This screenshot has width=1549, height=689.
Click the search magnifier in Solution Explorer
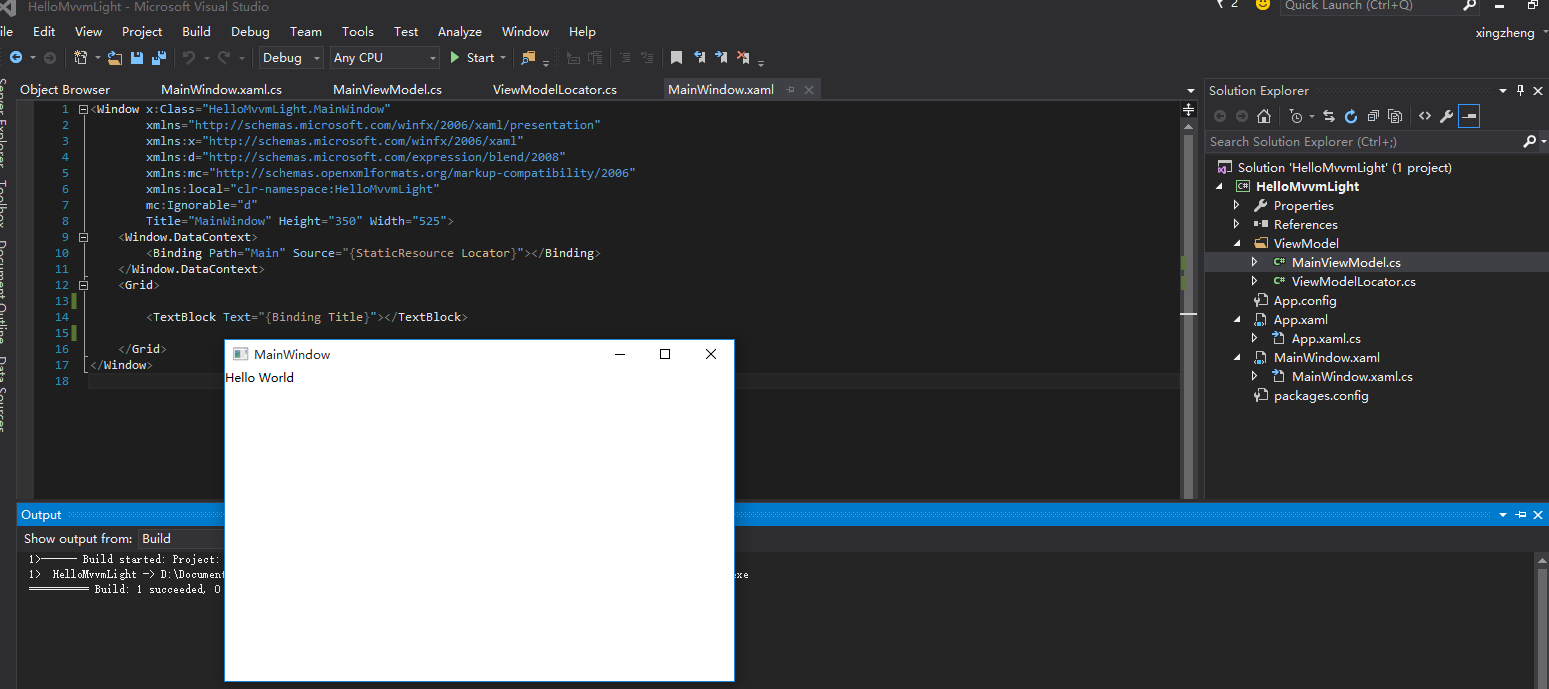click(x=1529, y=142)
